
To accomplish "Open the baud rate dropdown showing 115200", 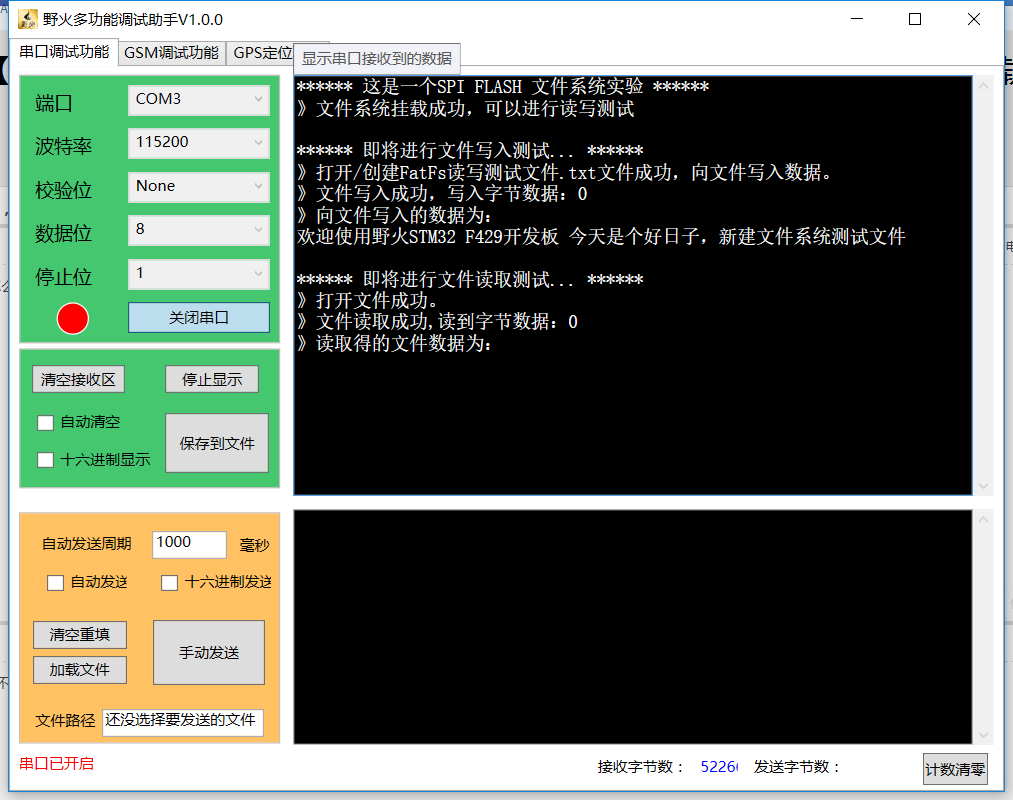I will 198,143.
